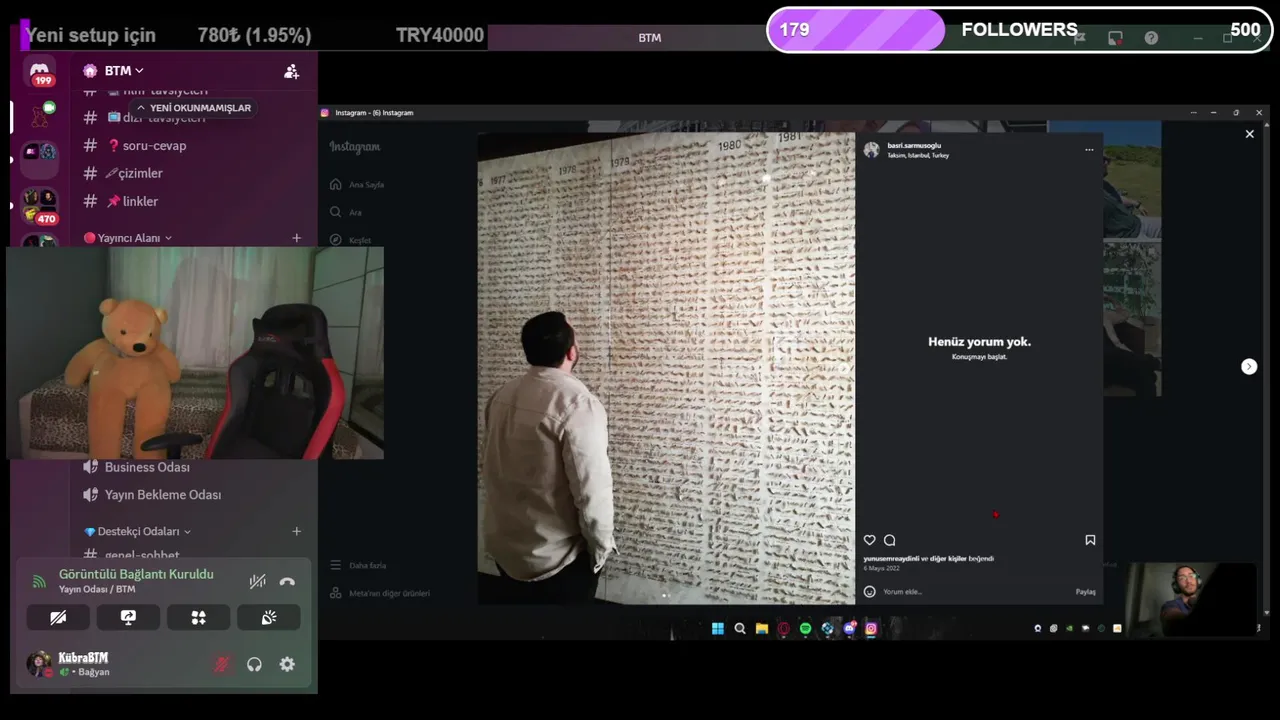The image size is (1280, 720).
Task: Open Instagram Daha fazla menu
Action: pos(358,565)
